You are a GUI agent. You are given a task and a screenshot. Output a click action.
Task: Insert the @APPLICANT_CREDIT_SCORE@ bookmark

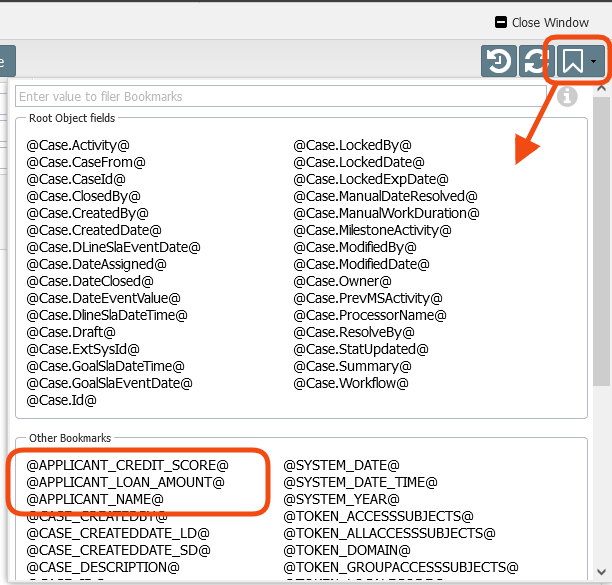click(x=128, y=465)
